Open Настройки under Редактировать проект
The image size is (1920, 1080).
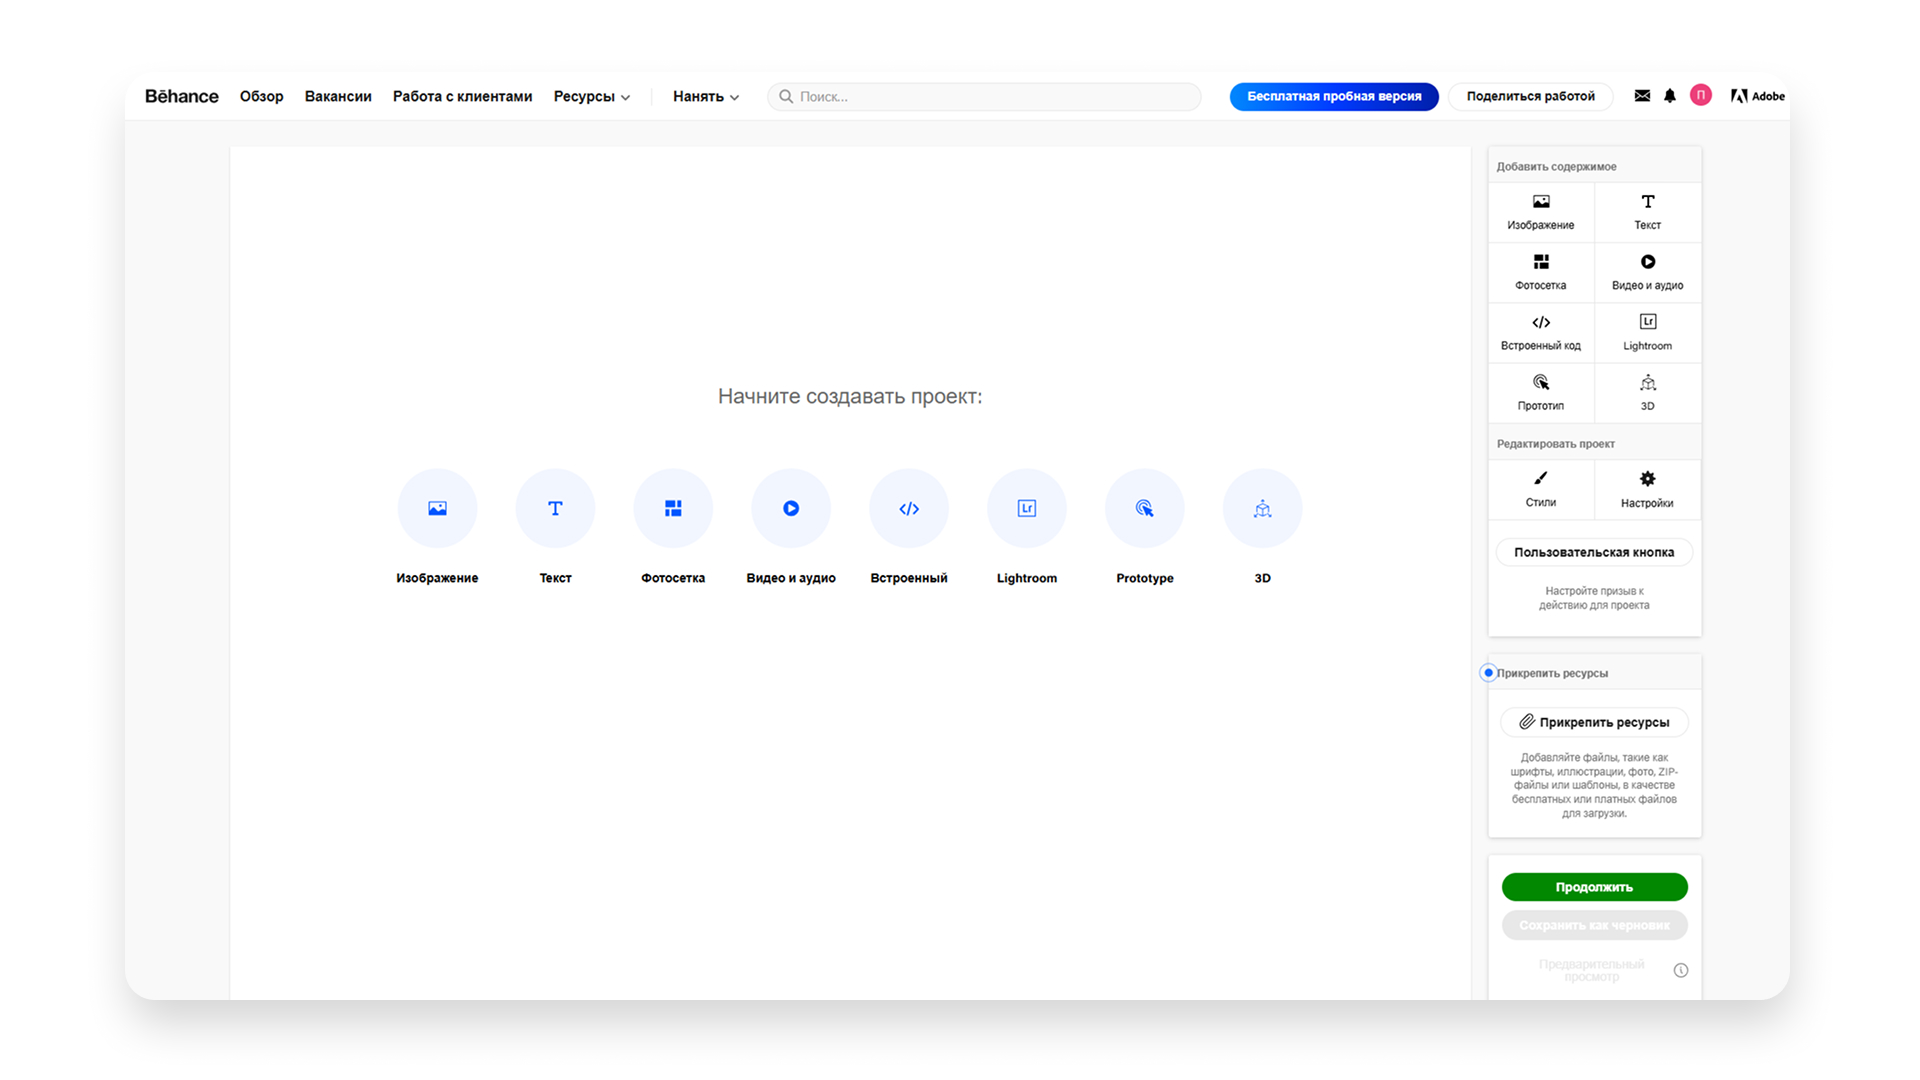pyautogui.click(x=1647, y=490)
